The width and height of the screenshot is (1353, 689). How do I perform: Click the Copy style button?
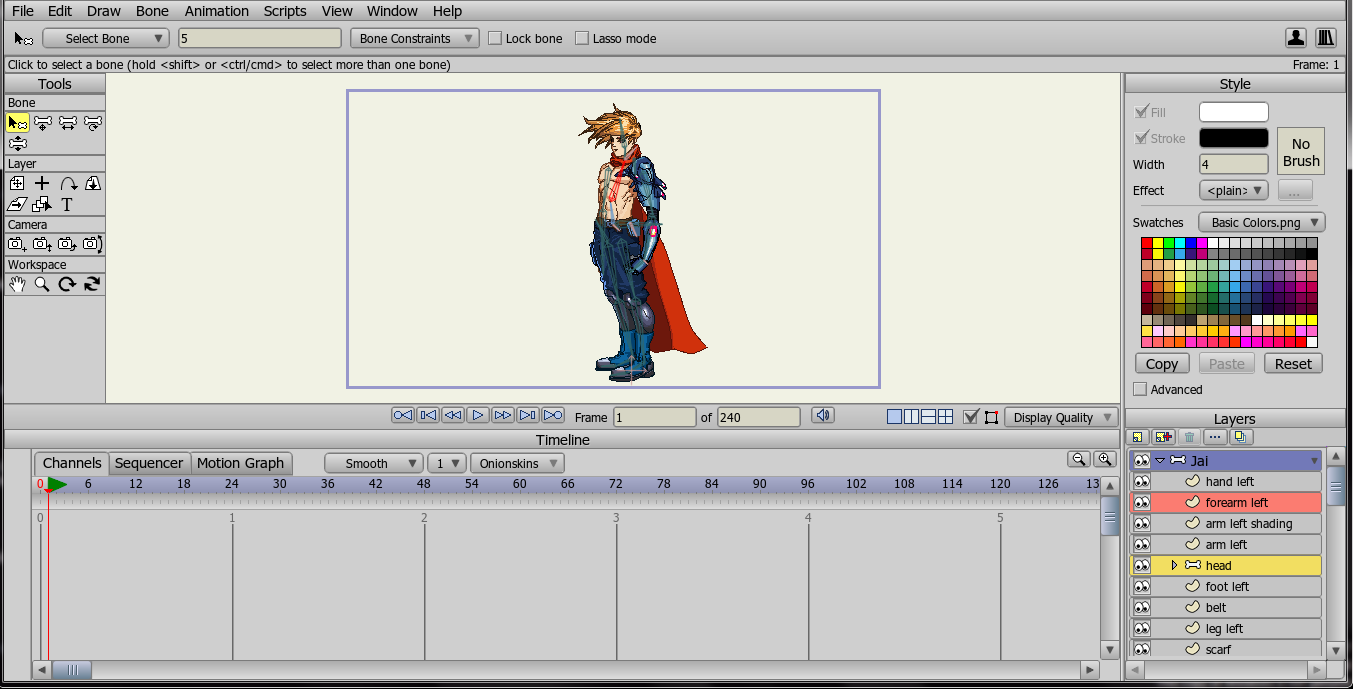click(1162, 364)
